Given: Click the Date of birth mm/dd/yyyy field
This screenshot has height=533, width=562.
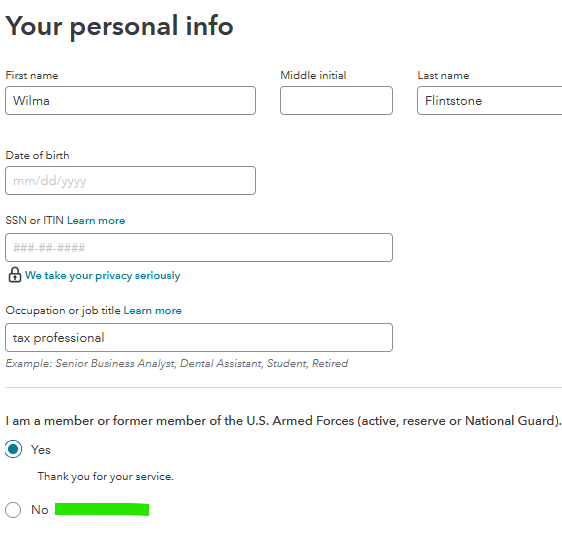Looking at the screenshot, I should click(130, 181).
